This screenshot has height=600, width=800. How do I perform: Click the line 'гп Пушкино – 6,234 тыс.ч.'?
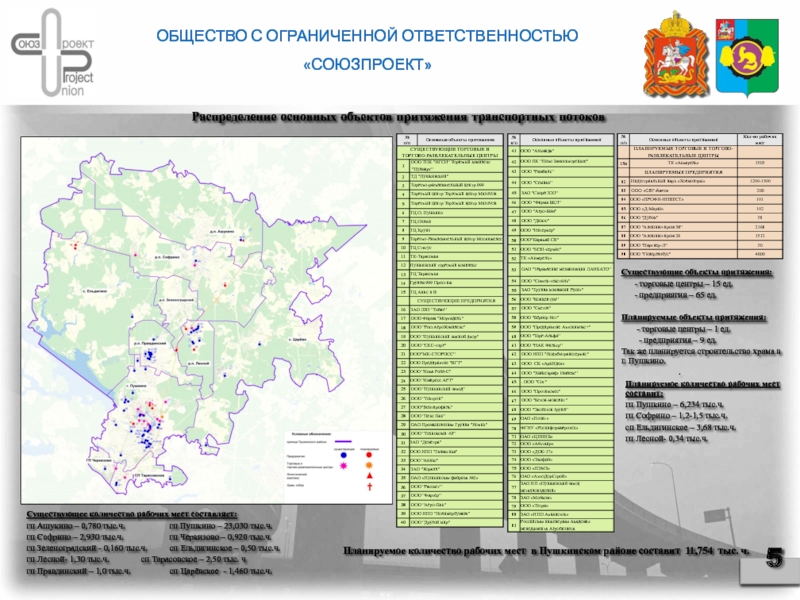[674, 405]
